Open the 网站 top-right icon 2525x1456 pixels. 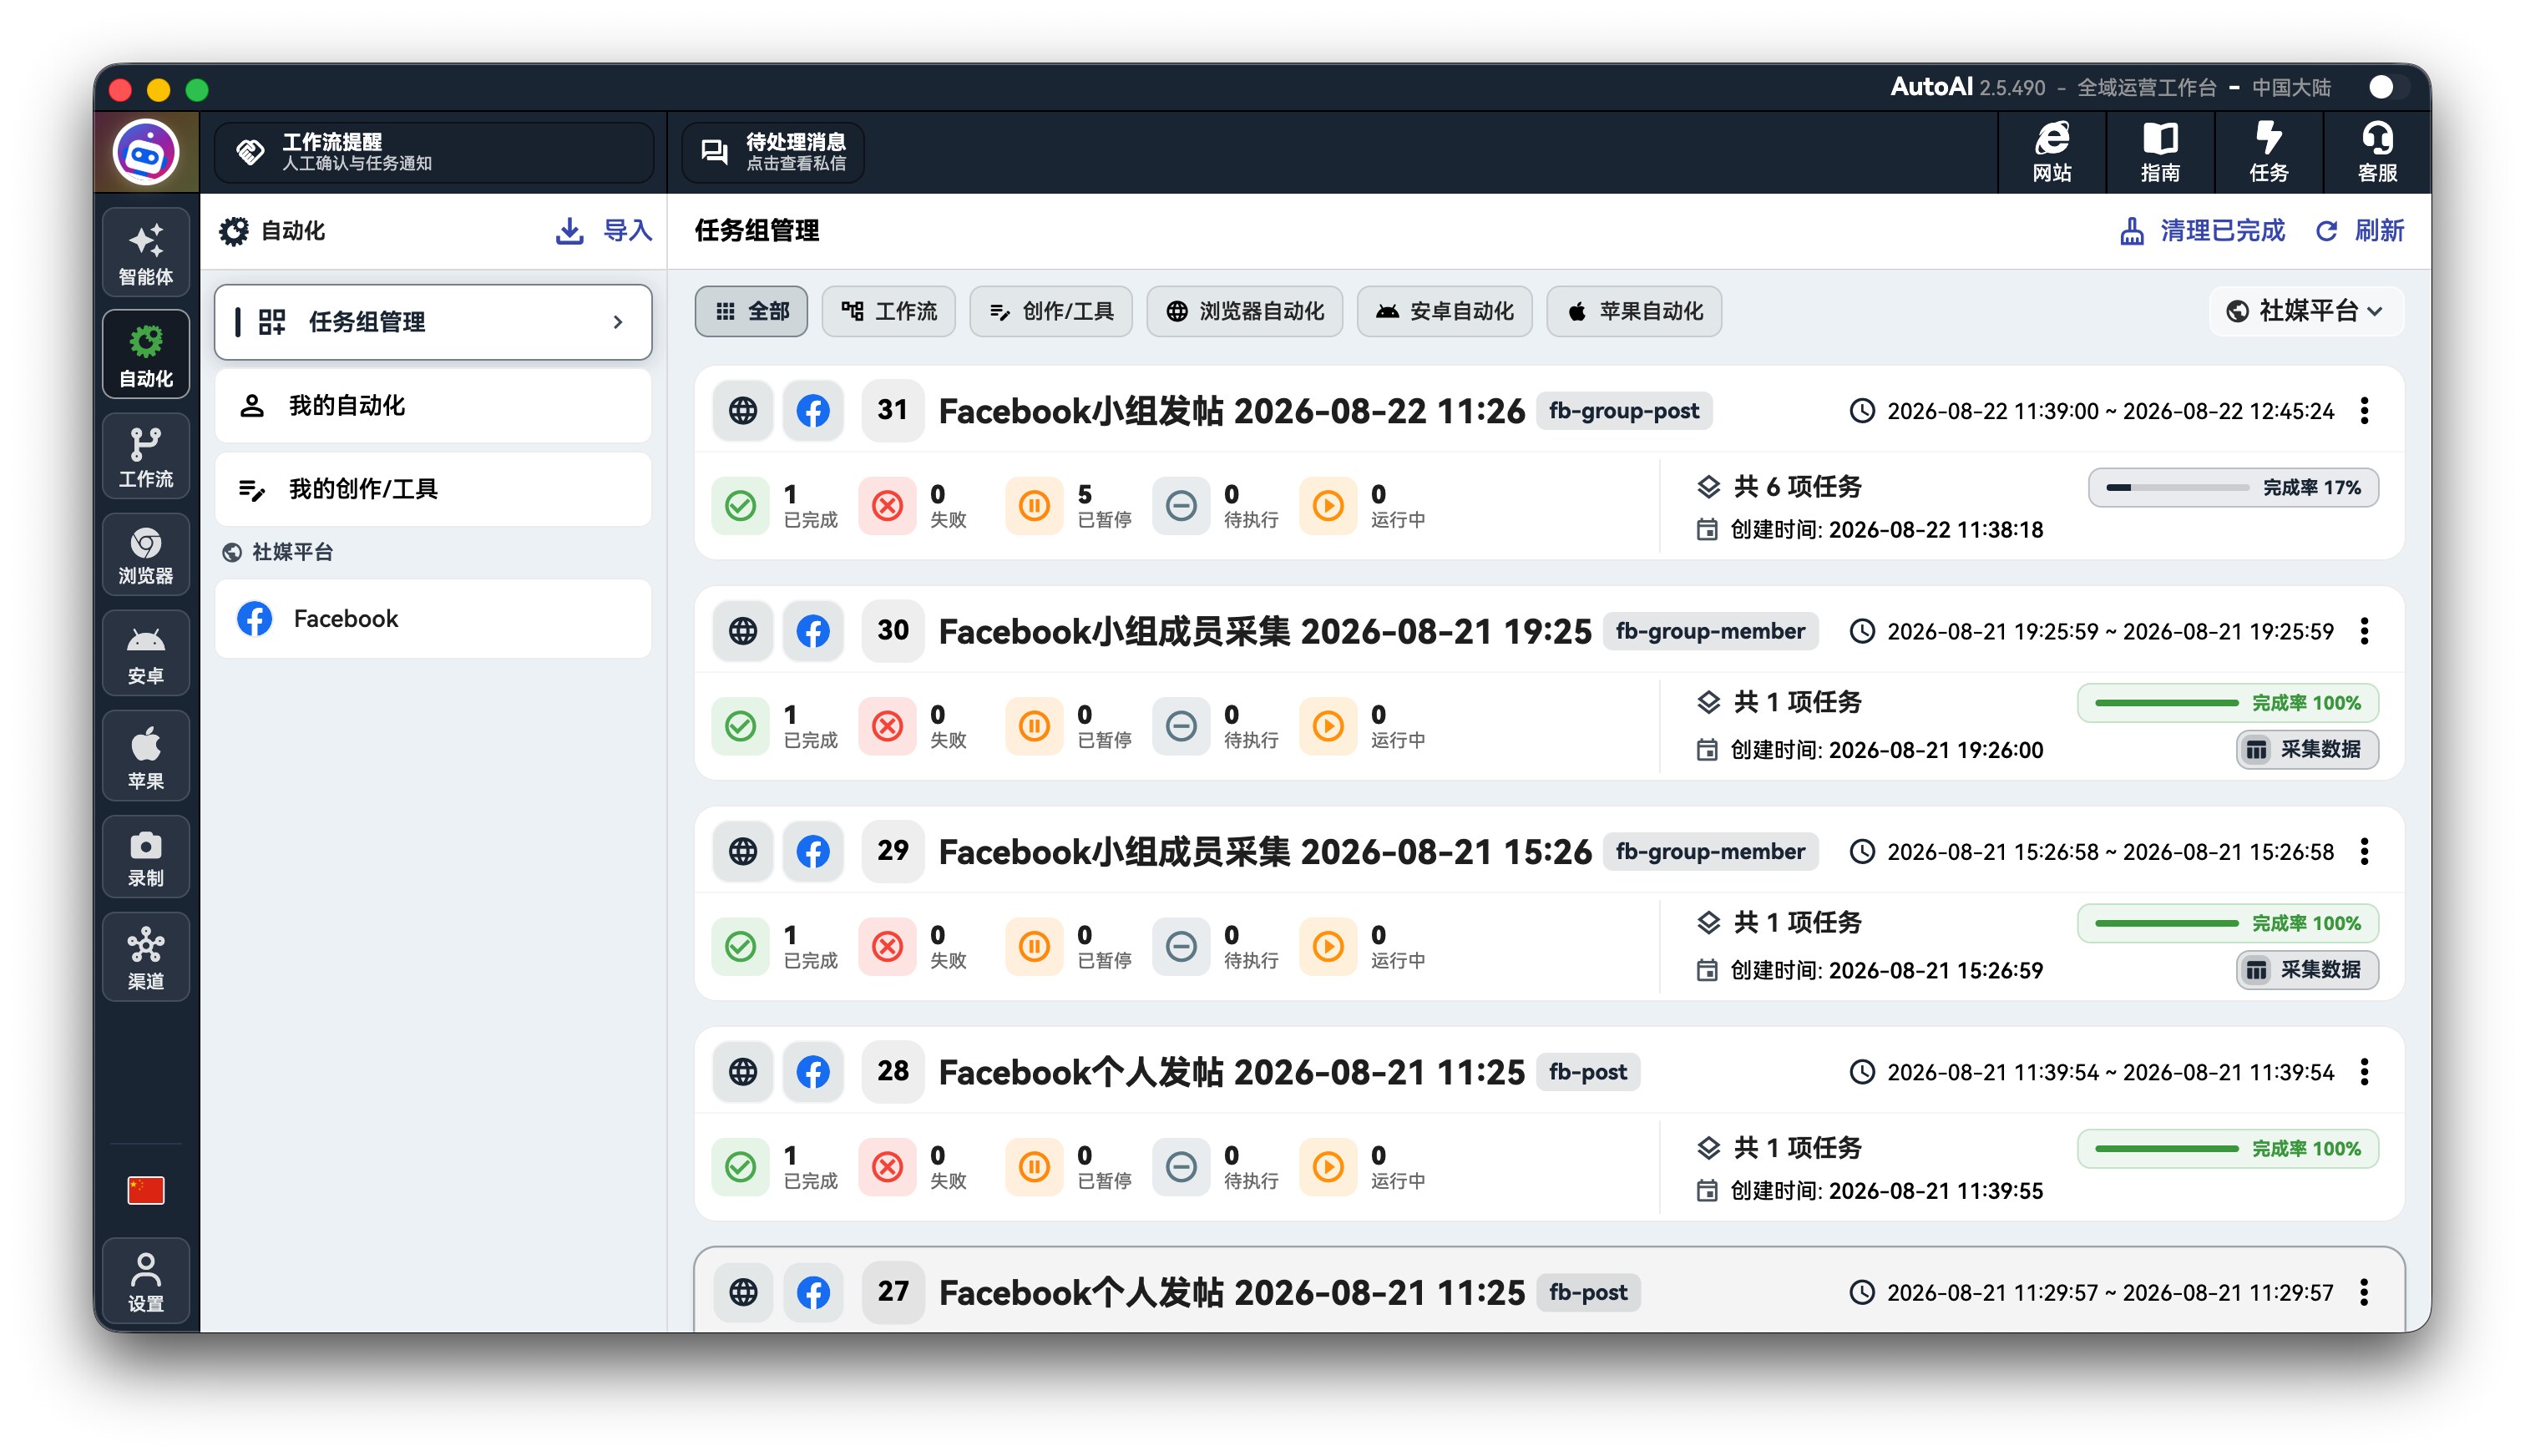point(2052,152)
